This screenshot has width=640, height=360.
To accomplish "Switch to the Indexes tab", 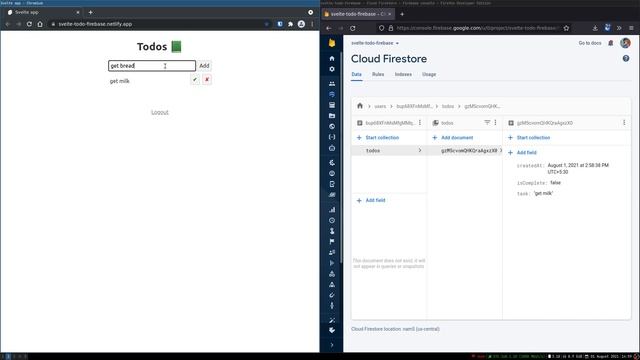I will (x=403, y=74).
